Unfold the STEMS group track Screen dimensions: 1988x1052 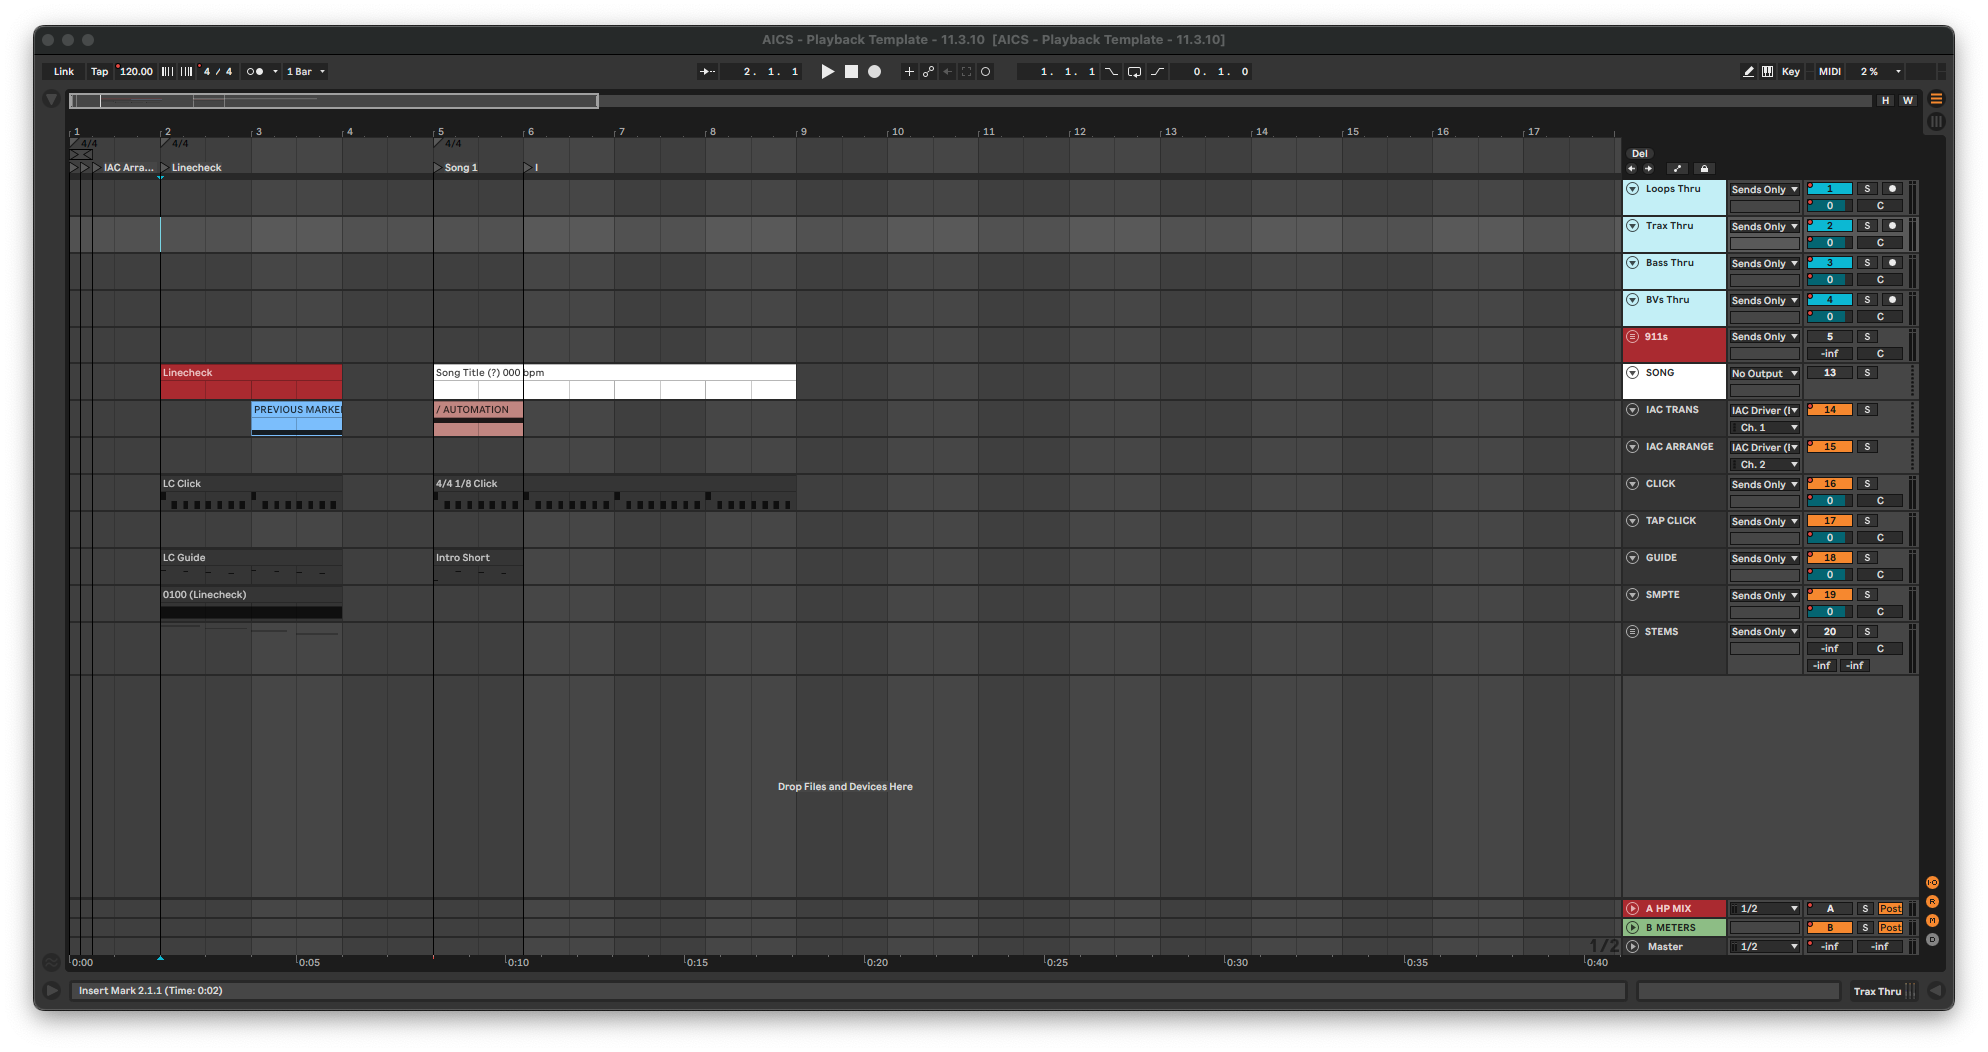click(1633, 632)
